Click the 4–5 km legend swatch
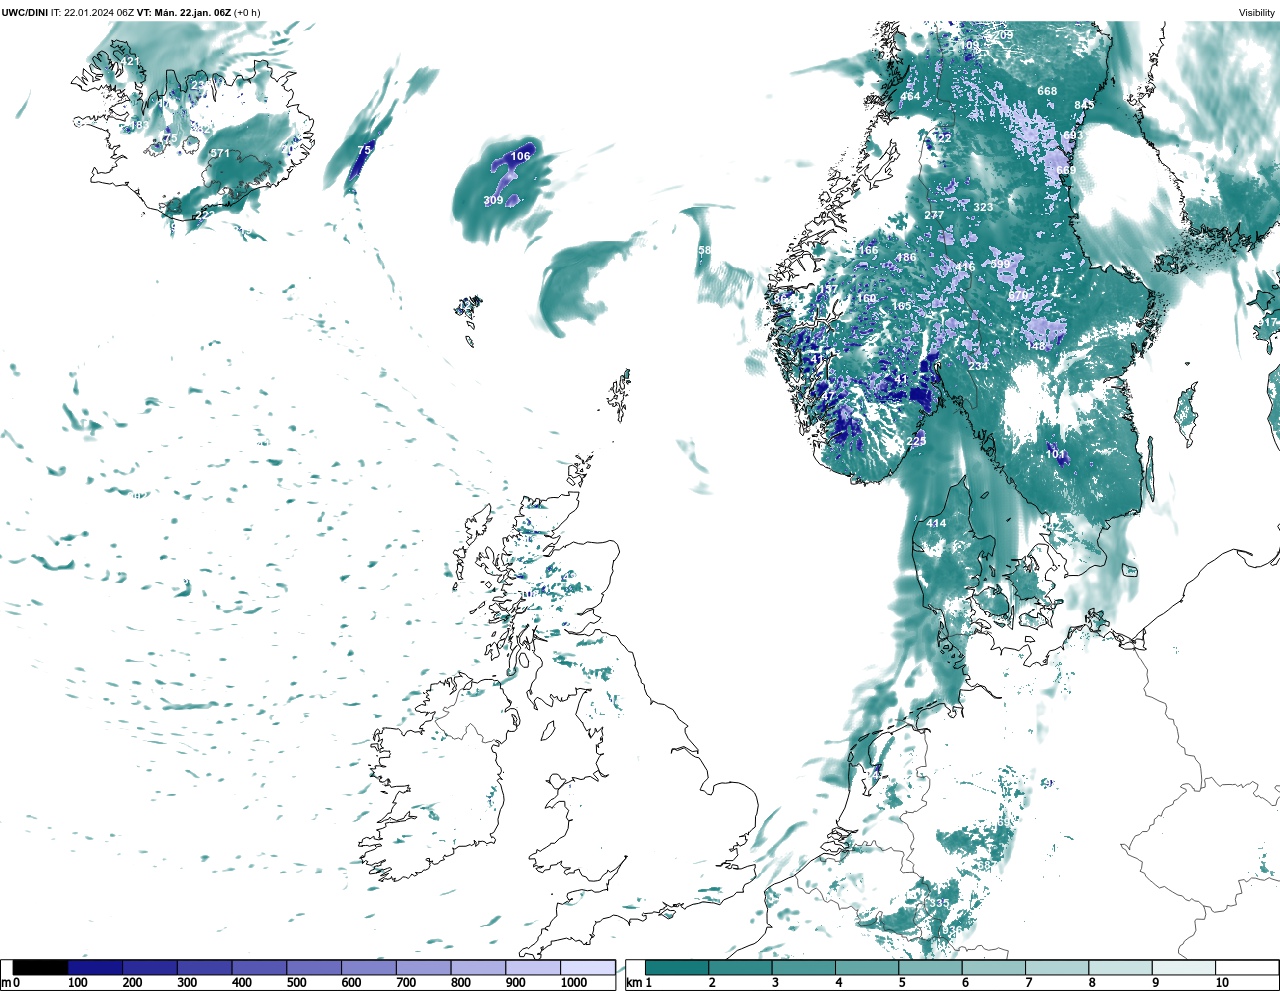1280x991 pixels. (x=867, y=968)
